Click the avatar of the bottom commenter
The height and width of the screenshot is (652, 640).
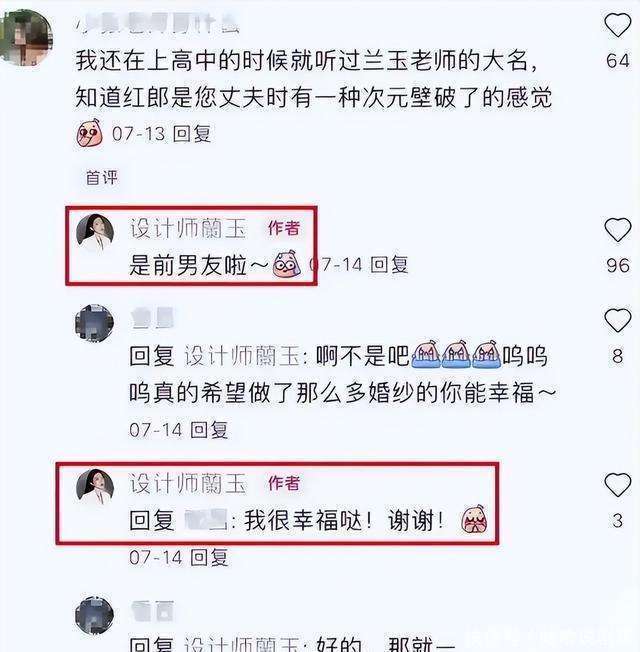[x=94, y=616]
